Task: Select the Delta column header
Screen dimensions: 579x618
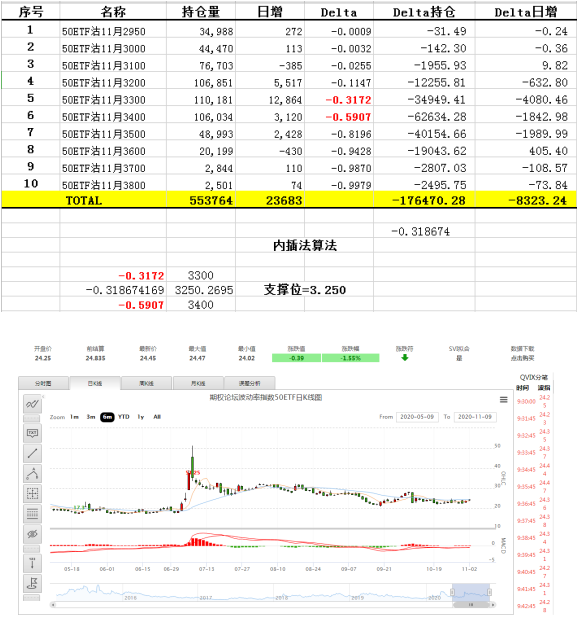Action: pyautogui.click(x=339, y=12)
